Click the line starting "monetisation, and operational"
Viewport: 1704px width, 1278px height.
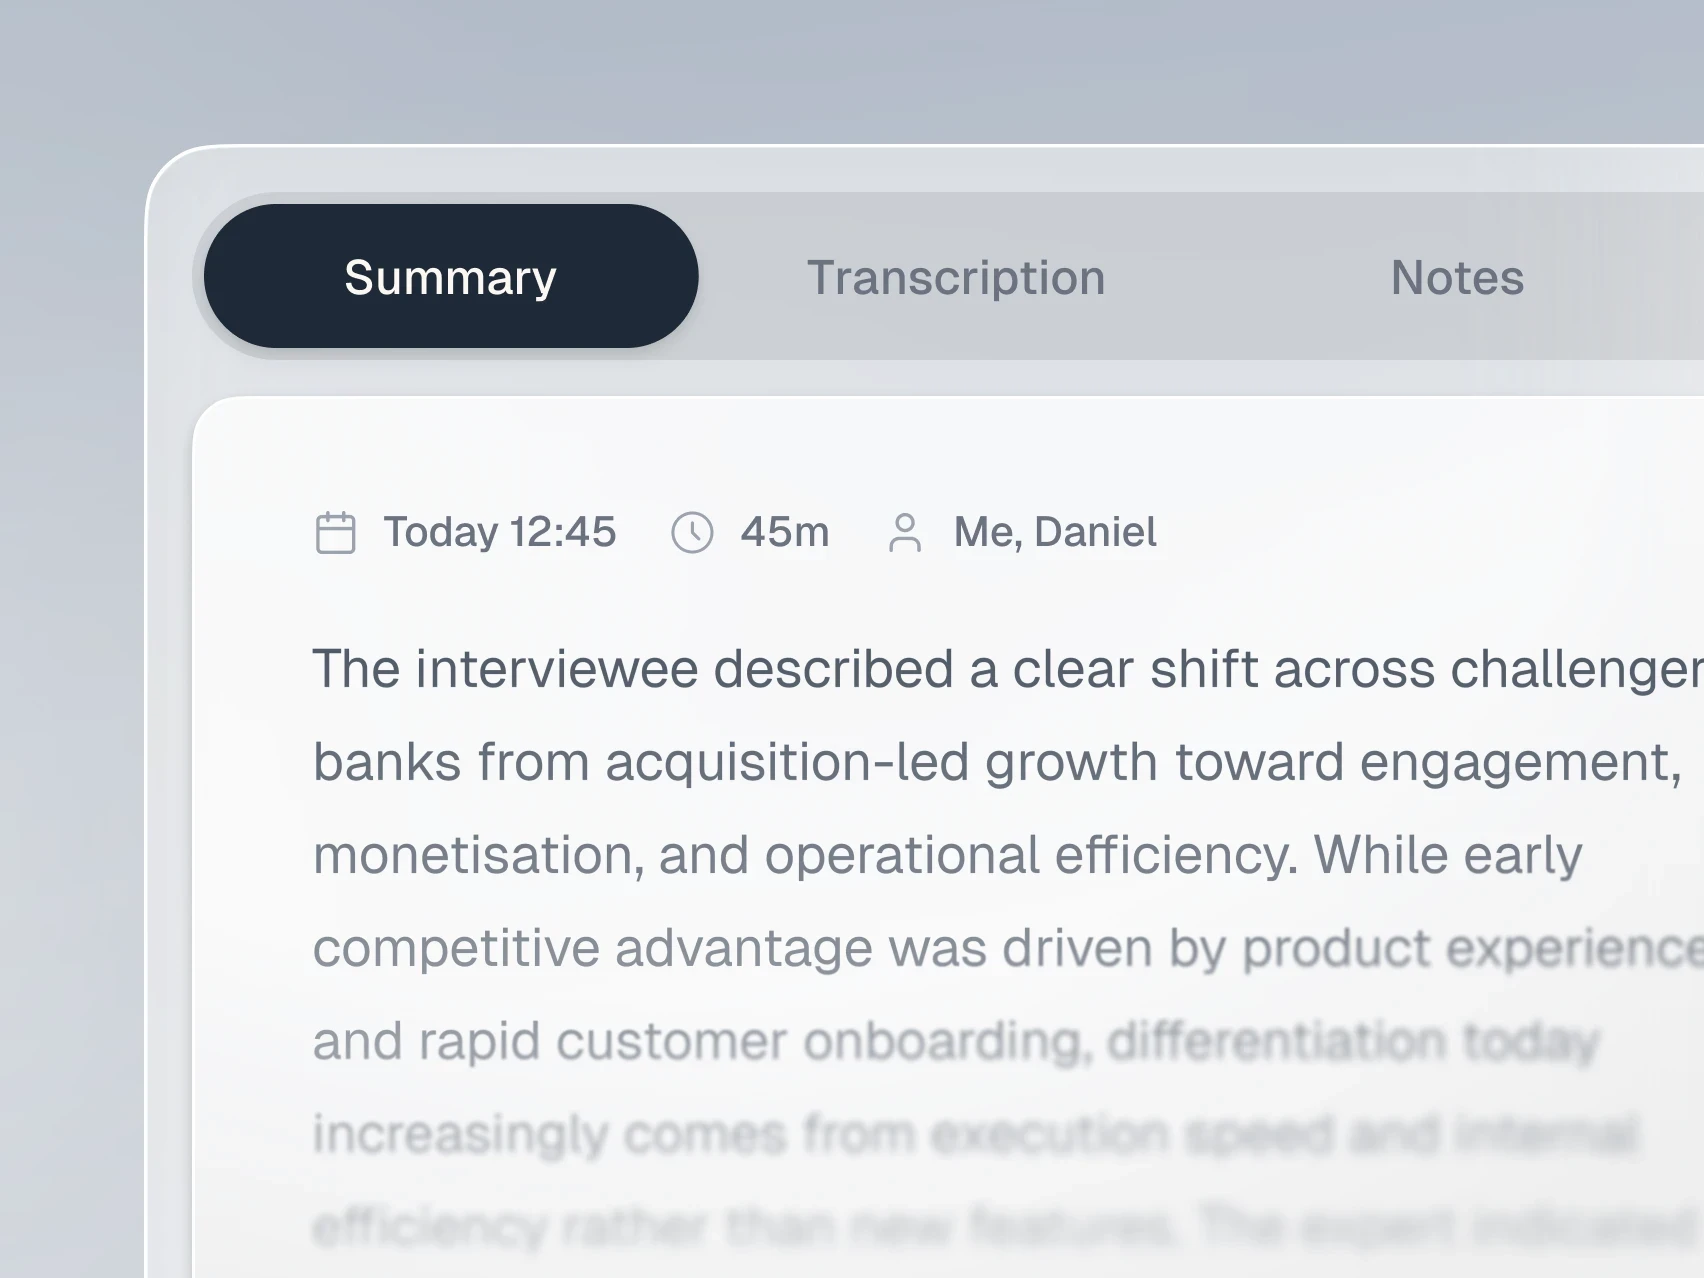pyautogui.click(x=948, y=855)
